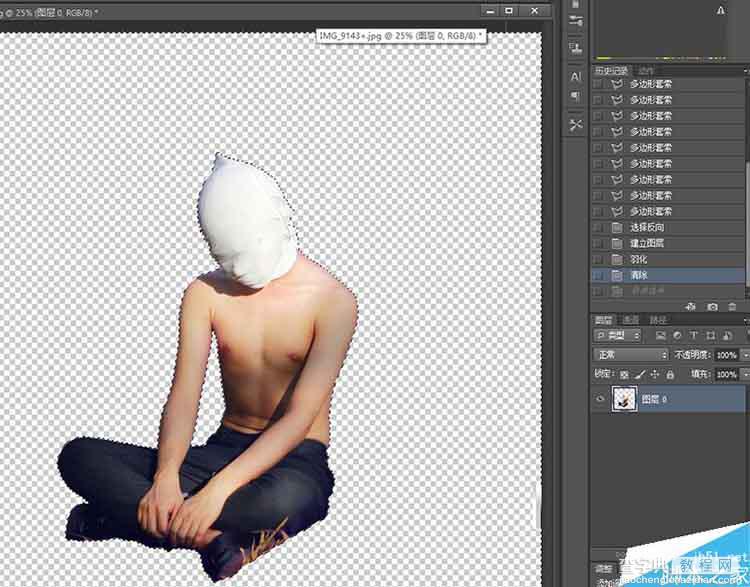Select the 图层 0 layer thumbnail
This screenshot has width=750, height=587.
[624, 399]
